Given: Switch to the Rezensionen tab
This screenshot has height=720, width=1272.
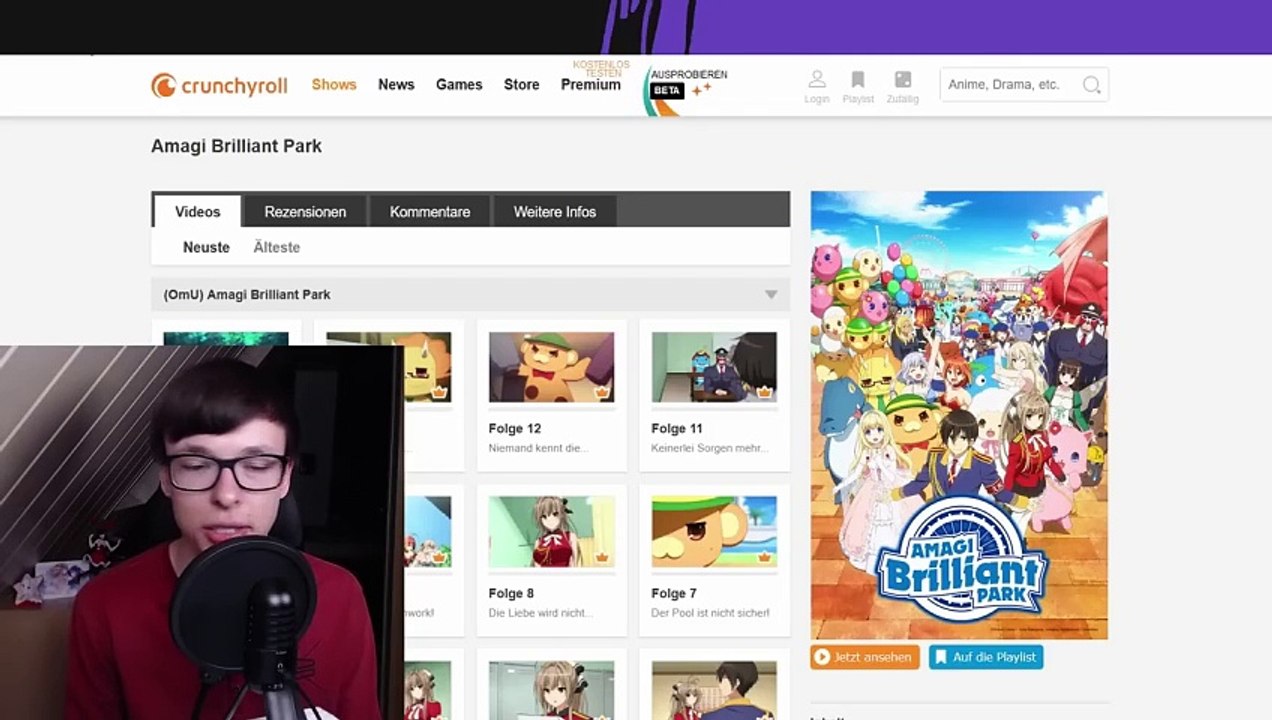Looking at the screenshot, I should 305,211.
